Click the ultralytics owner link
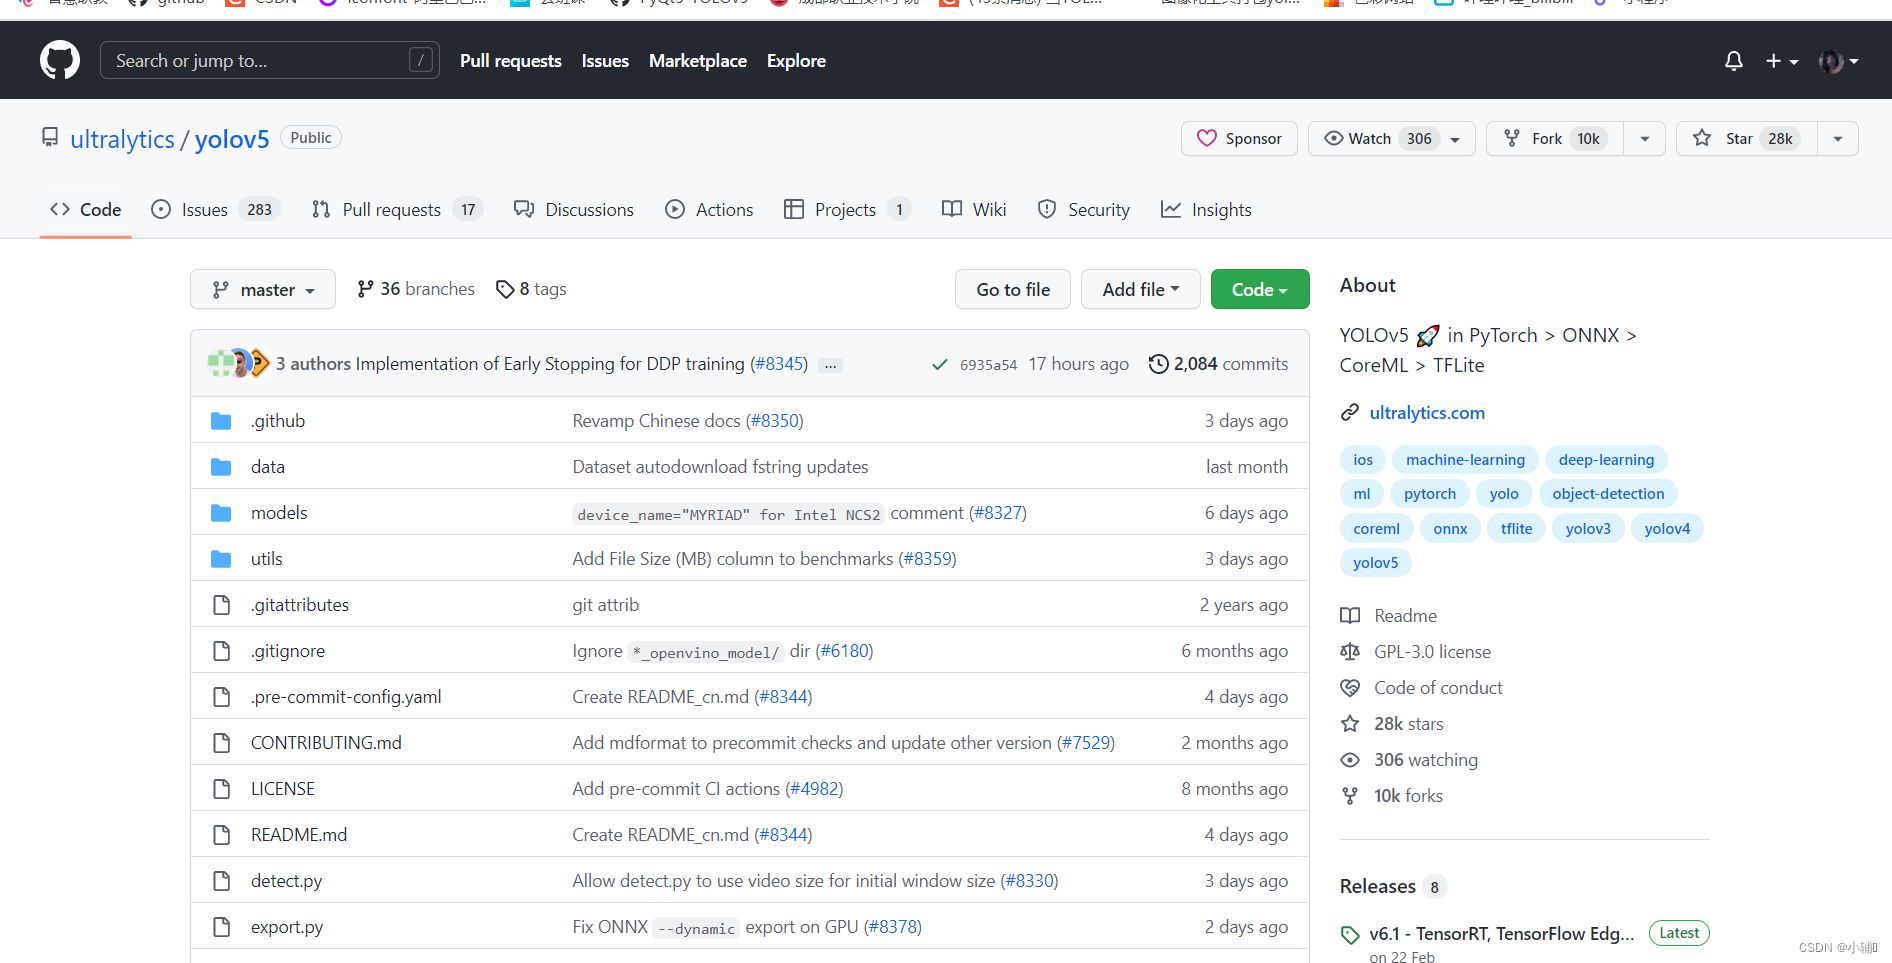Image resolution: width=1892 pixels, height=963 pixels. [x=122, y=139]
